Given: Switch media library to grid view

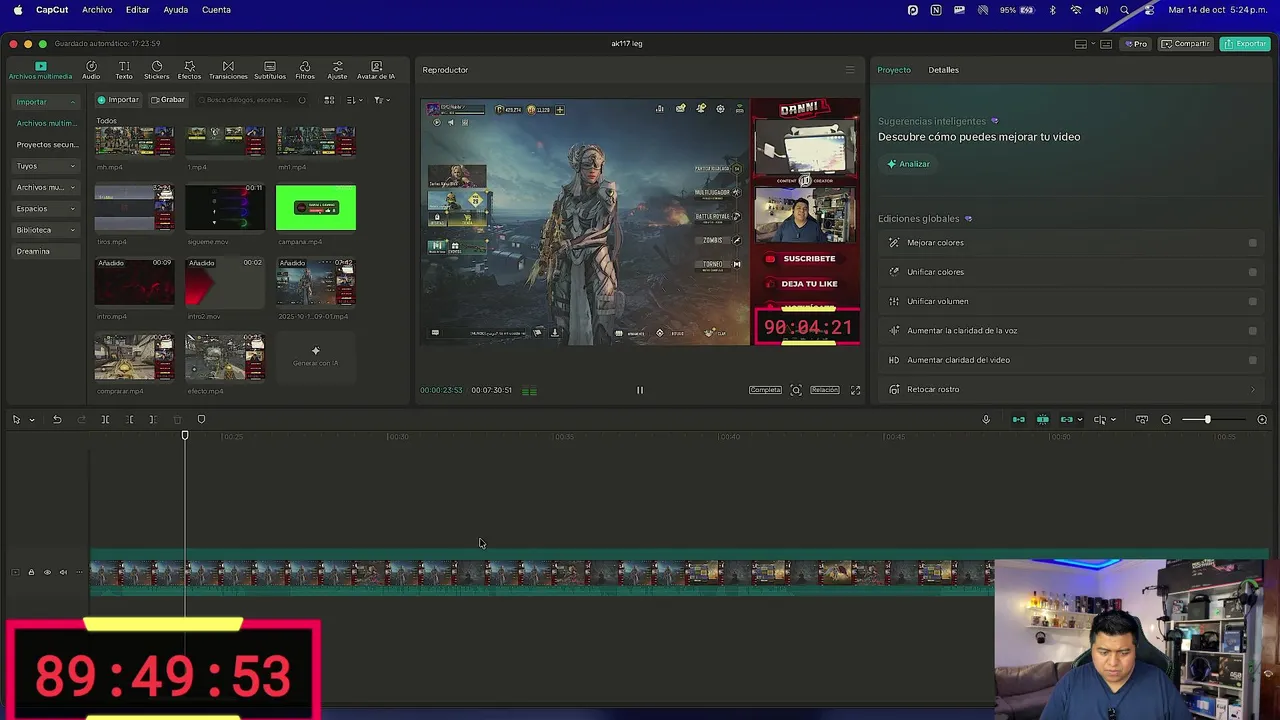Looking at the screenshot, I should tap(329, 100).
